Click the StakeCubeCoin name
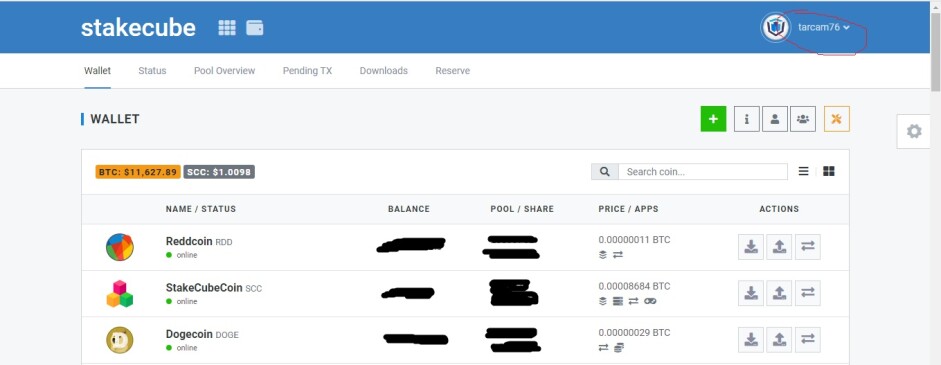 pos(204,288)
